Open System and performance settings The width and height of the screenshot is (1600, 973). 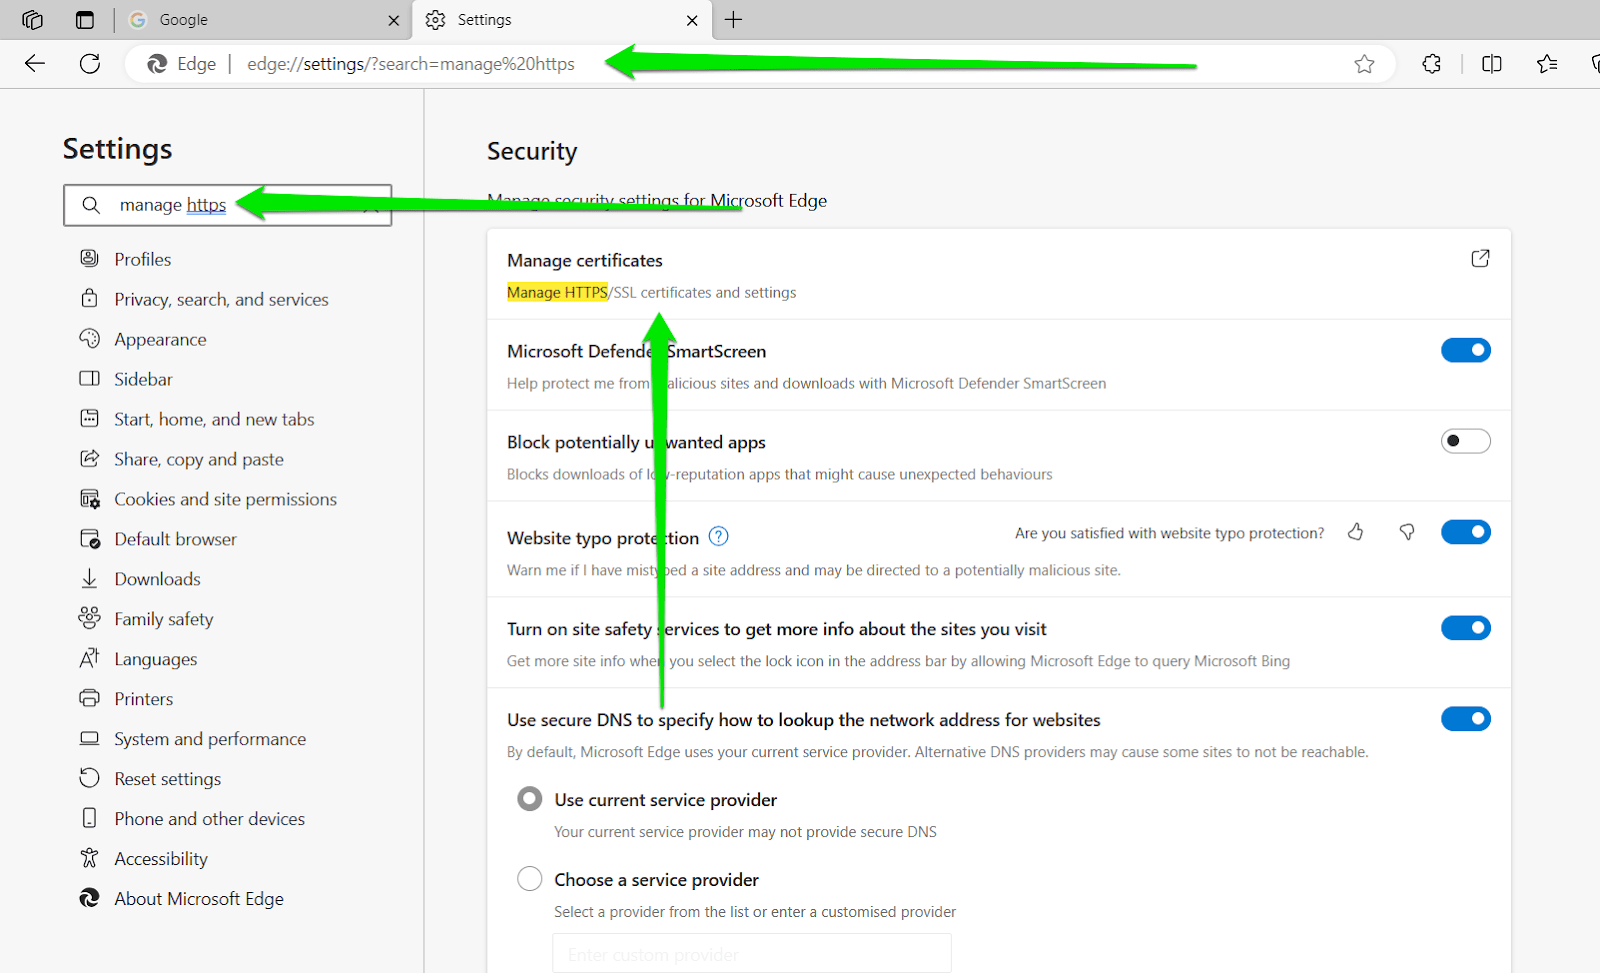tap(210, 739)
